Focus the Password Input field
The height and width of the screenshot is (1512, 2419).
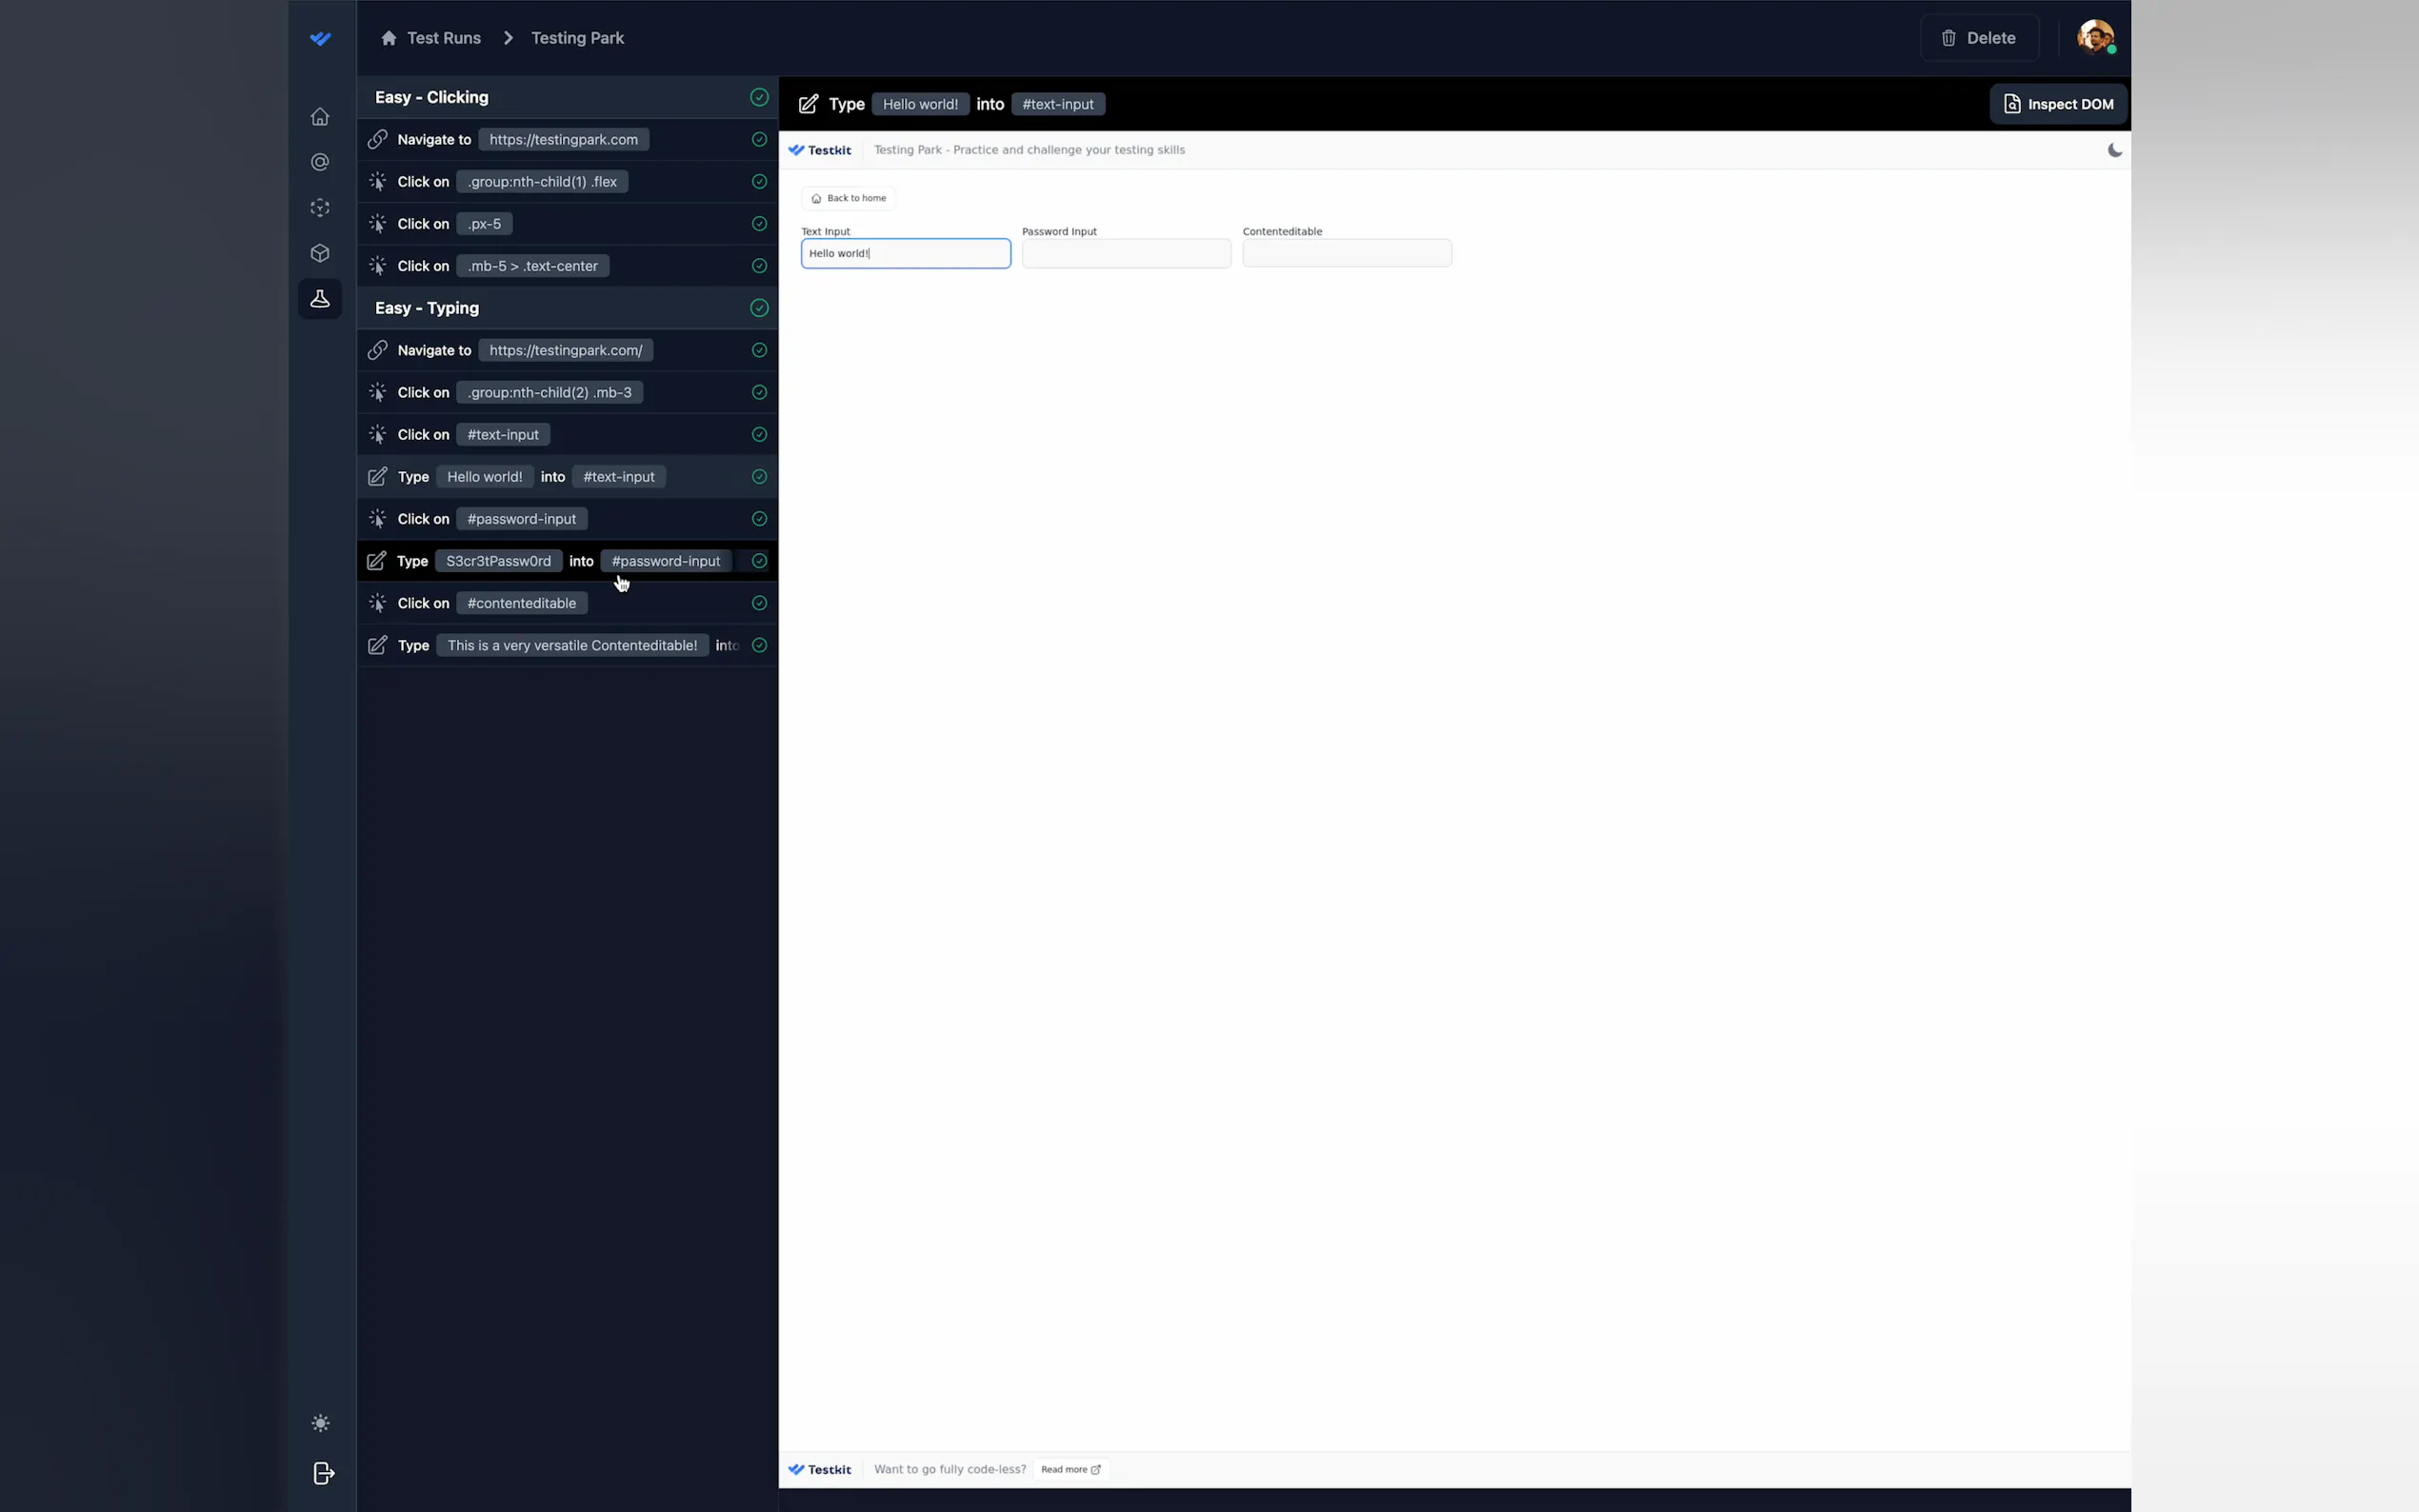(1126, 253)
